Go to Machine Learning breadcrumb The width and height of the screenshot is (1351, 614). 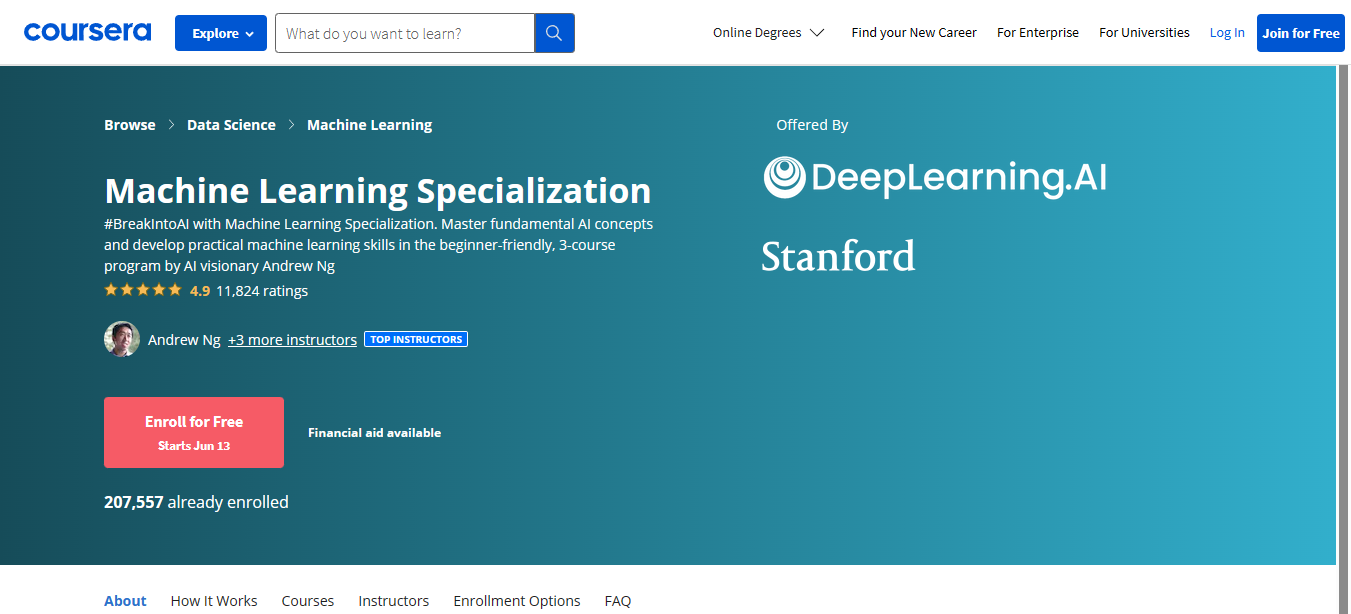tap(370, 125)
